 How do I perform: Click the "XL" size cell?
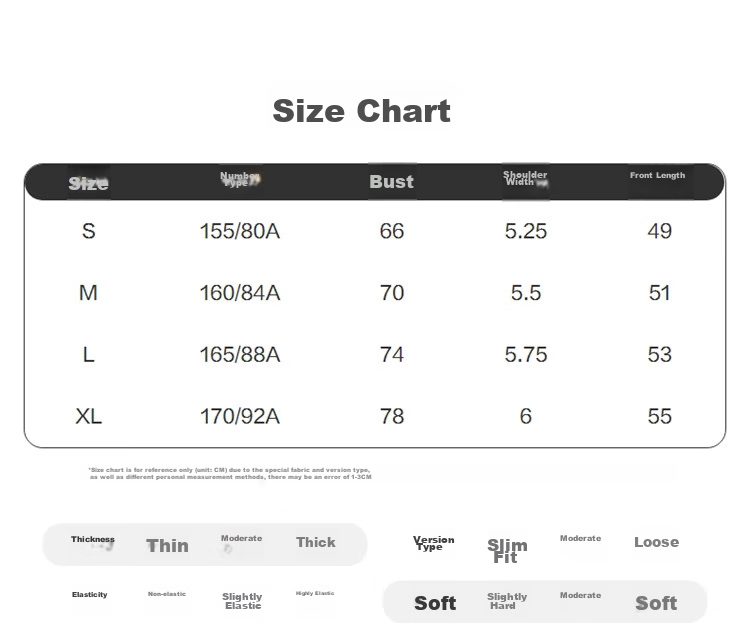coord(88,416)
